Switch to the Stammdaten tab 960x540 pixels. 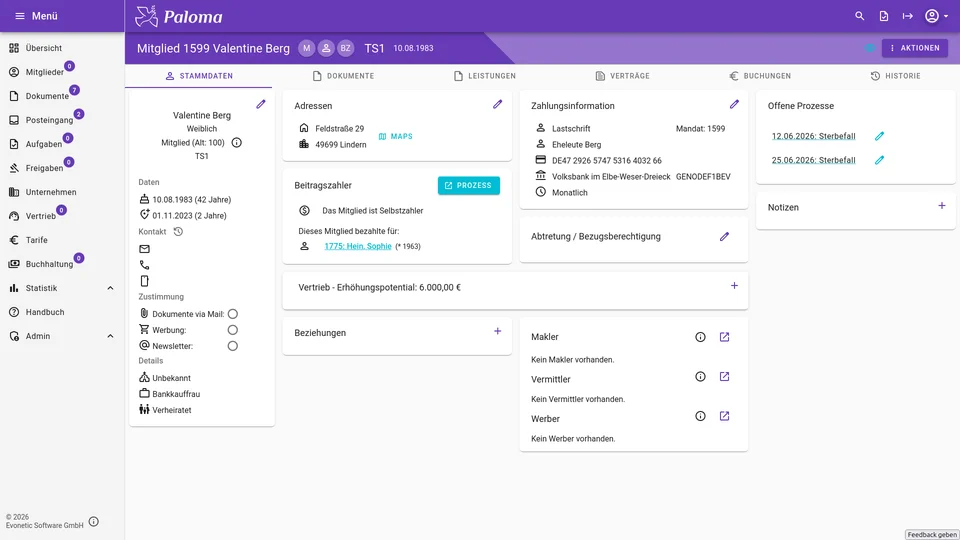(199, 76)
